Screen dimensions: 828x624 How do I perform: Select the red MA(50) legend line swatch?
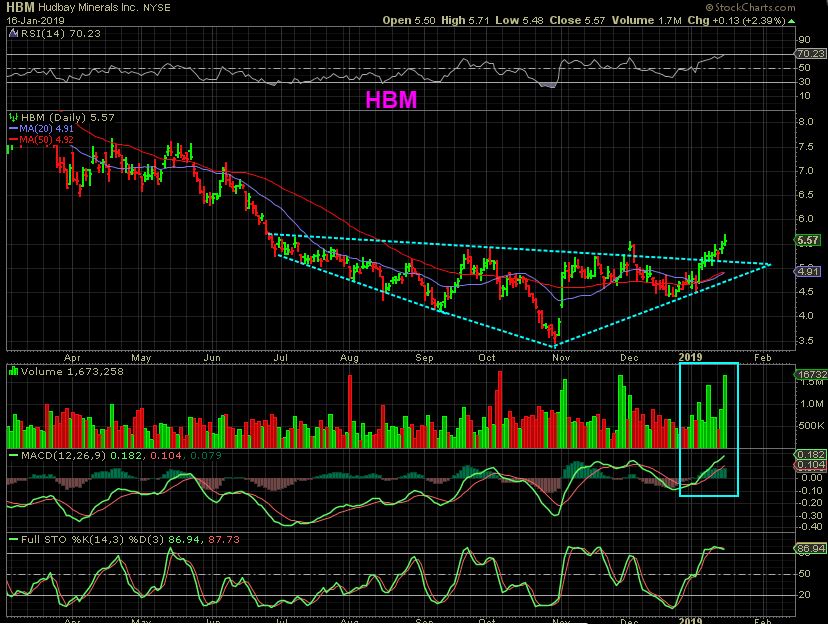click(13, 140)
